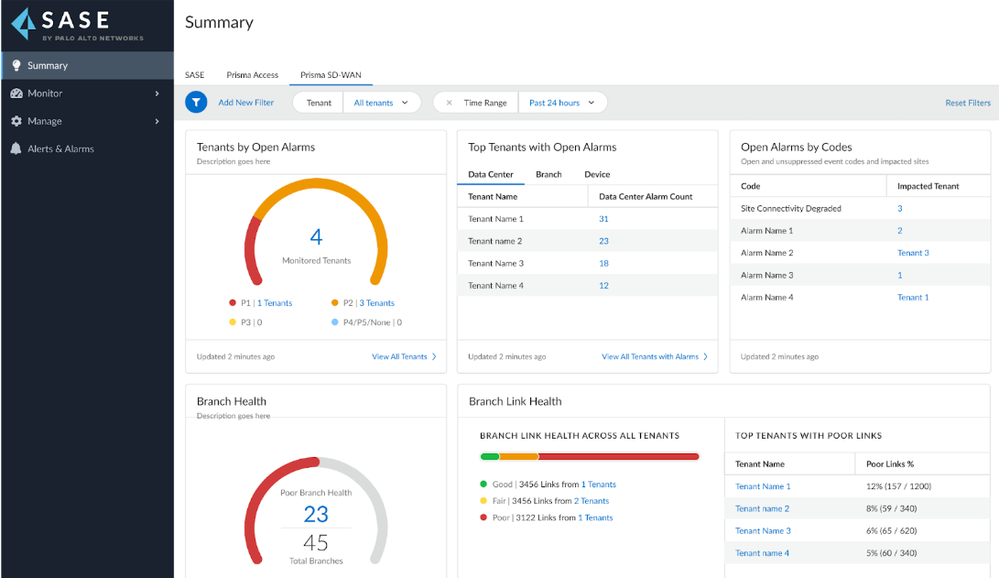Click the blue filter funnel icon

[196, 103]
